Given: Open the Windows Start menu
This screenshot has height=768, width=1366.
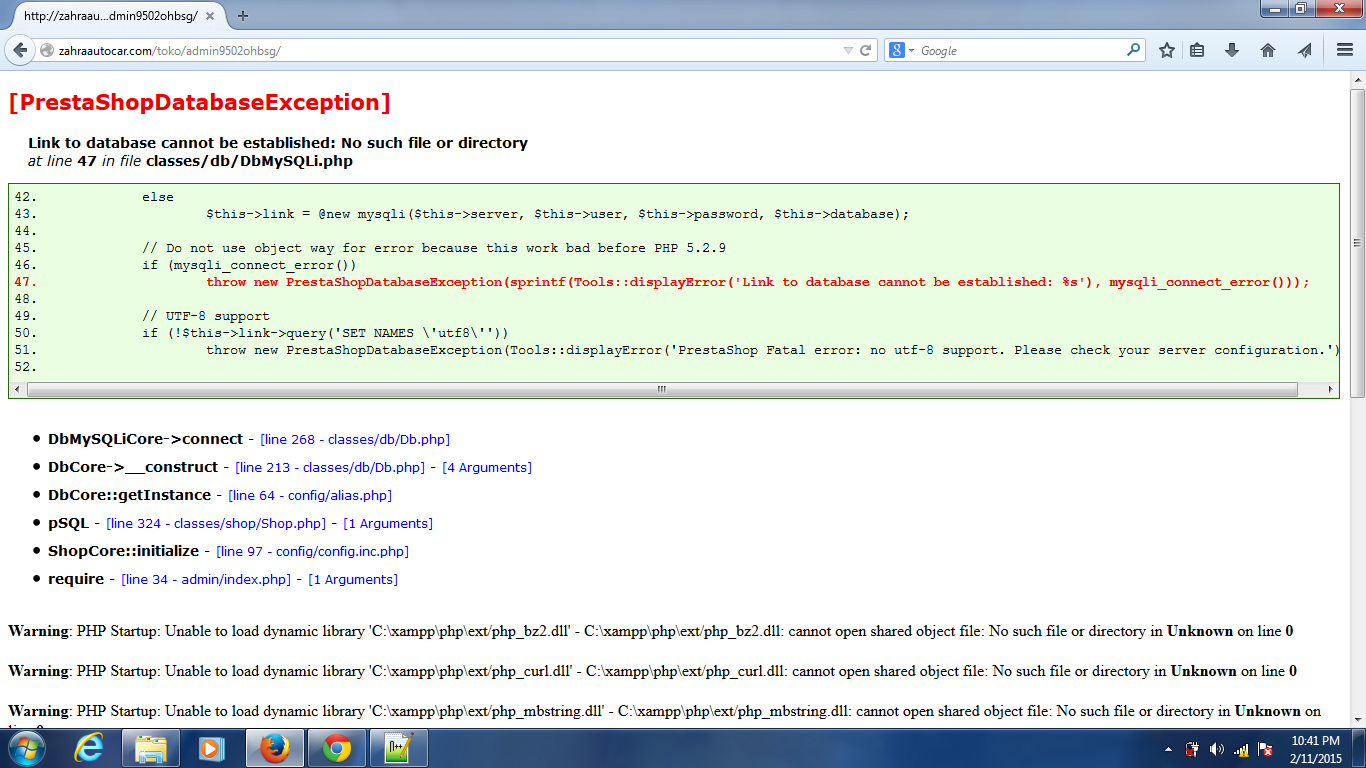Looking at the screenshot, I should coord(27,748).
